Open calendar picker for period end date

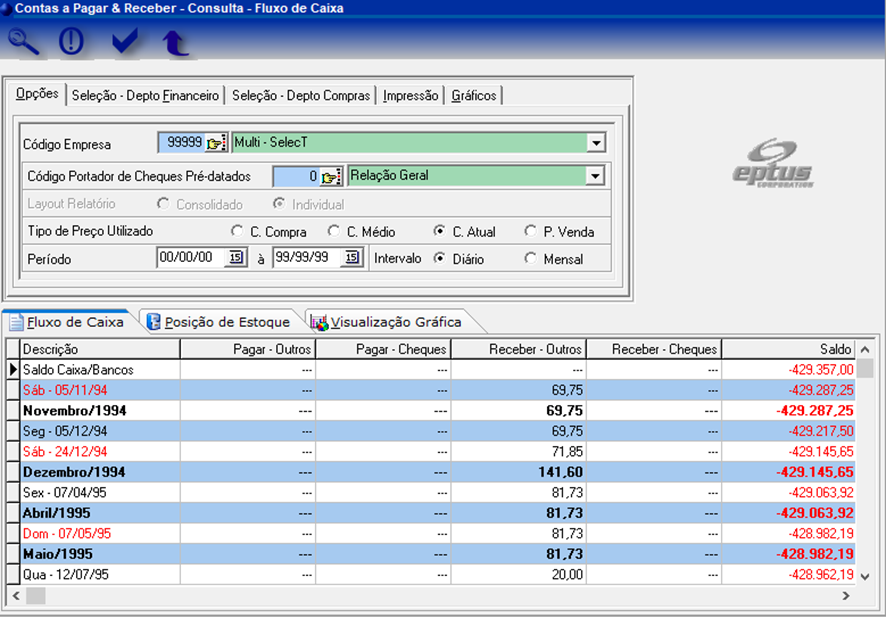click(351, 258)
